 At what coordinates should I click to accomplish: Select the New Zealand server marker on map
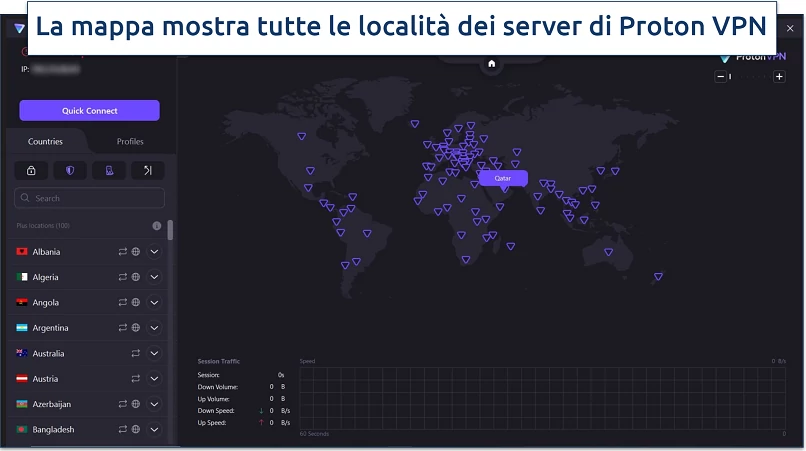click(658, 277)
